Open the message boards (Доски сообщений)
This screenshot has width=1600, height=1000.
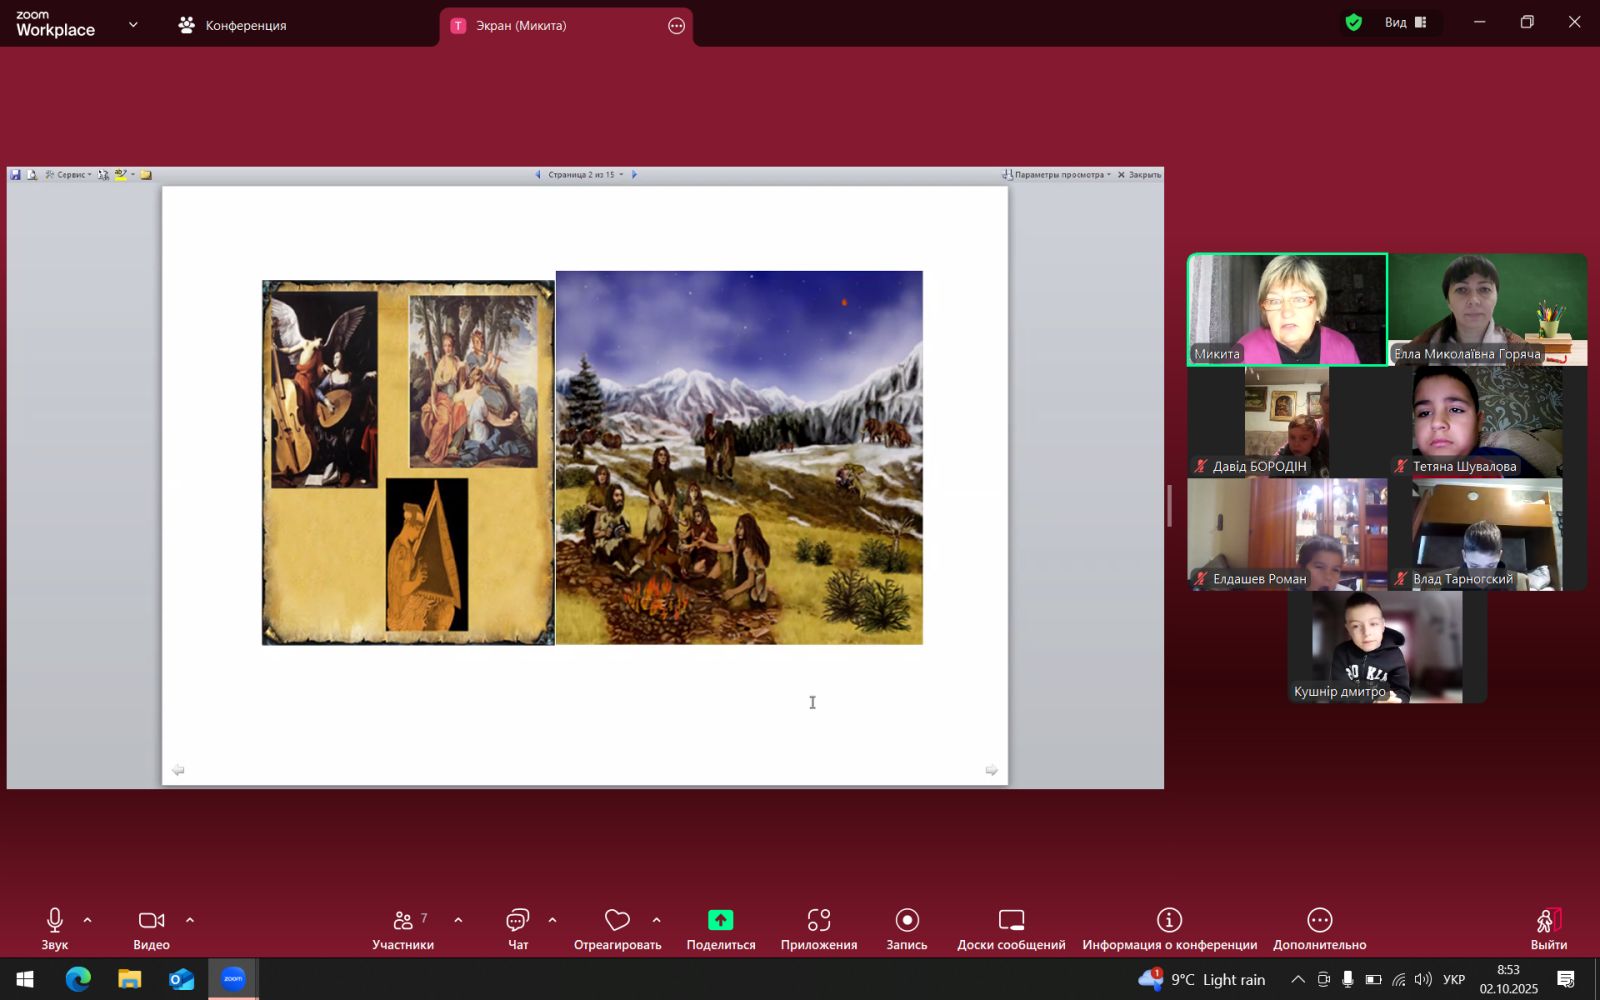tap(1010, 928)
